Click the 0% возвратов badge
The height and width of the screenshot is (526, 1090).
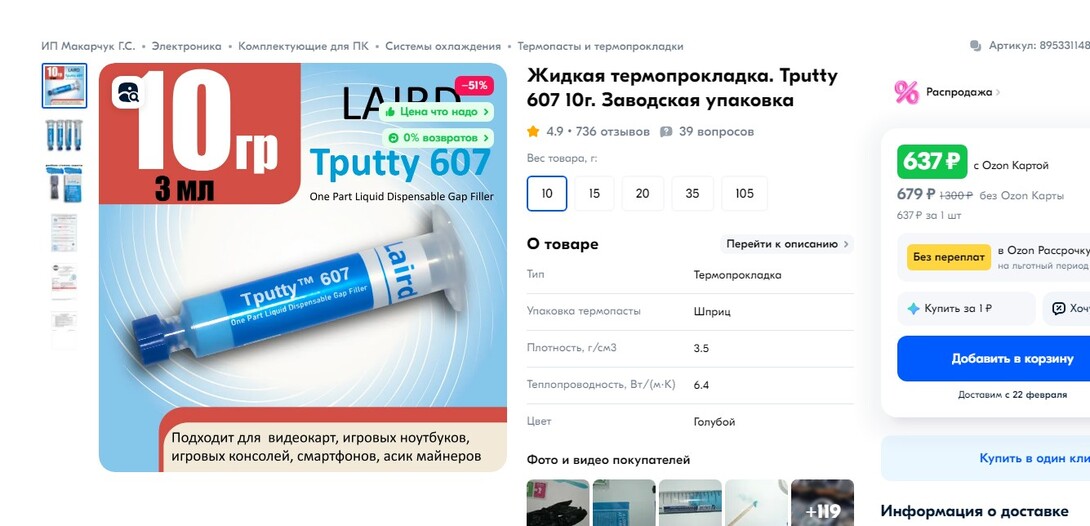(436, 138)
